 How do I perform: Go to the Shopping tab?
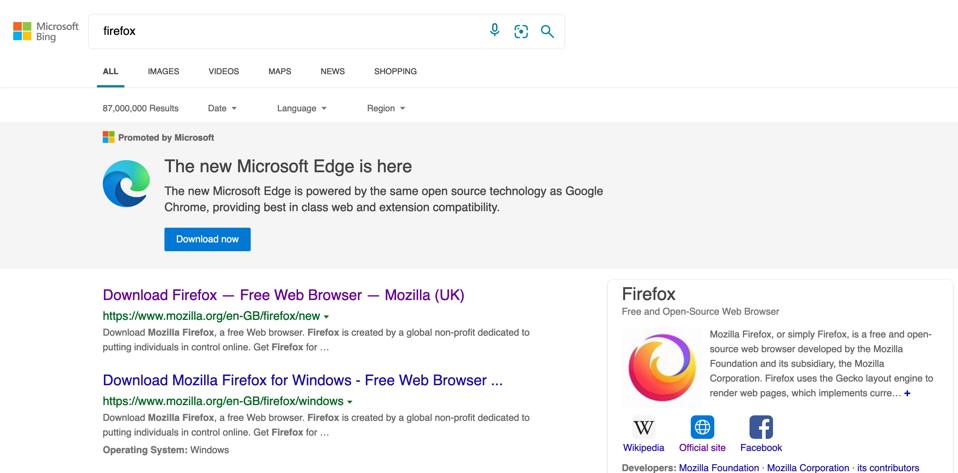(395, 71)
